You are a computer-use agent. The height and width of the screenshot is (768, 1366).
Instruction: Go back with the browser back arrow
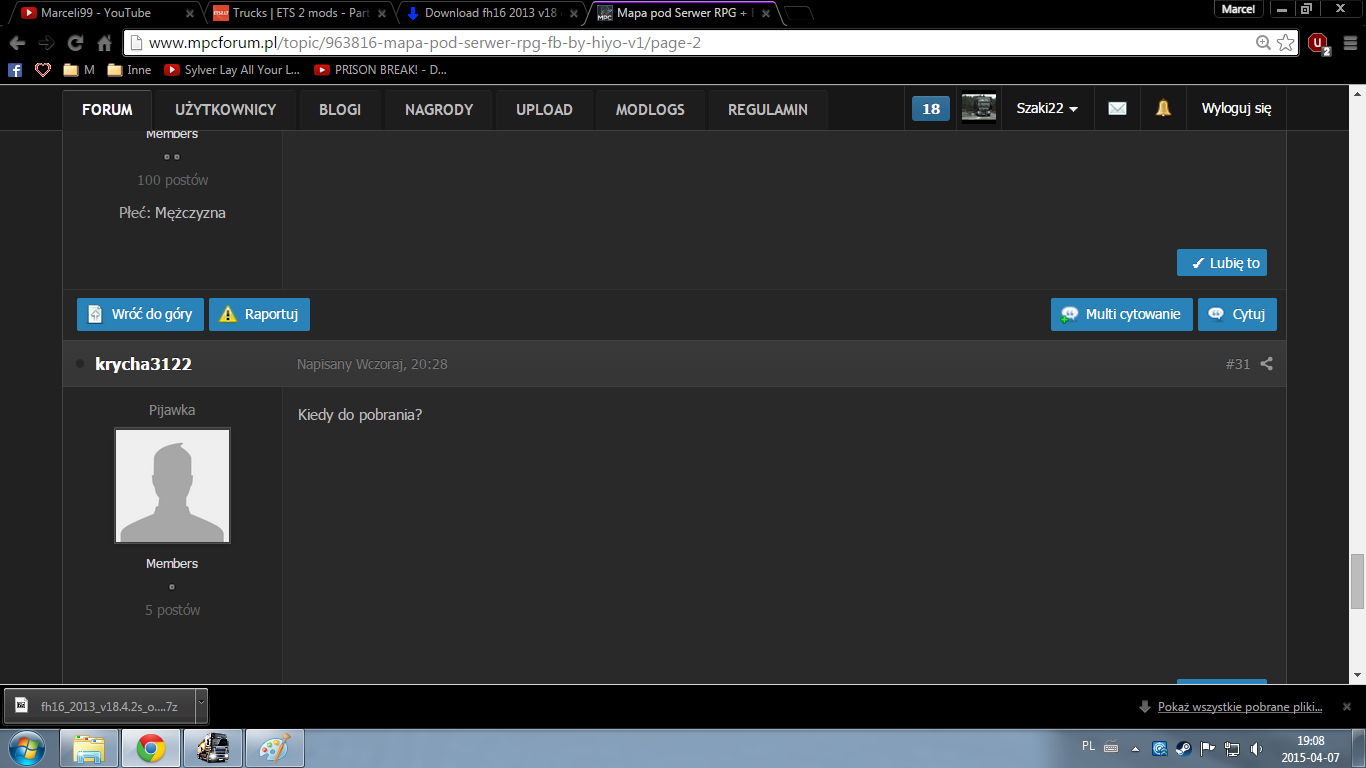[17, 43]
